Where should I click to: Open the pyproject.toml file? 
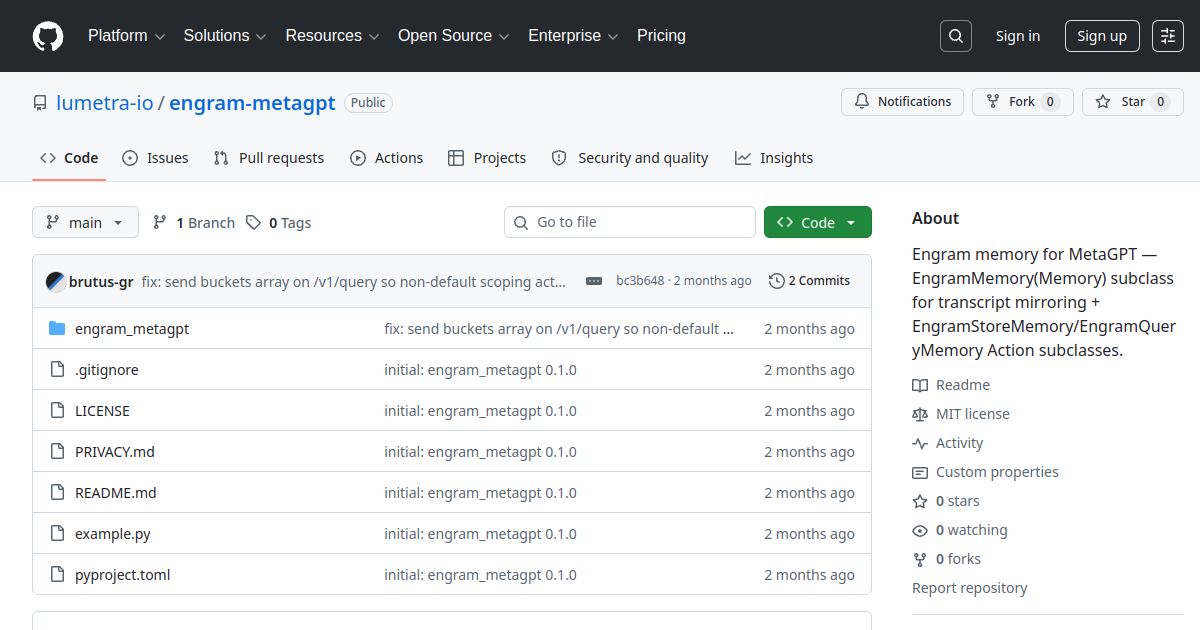click(123, 575)
